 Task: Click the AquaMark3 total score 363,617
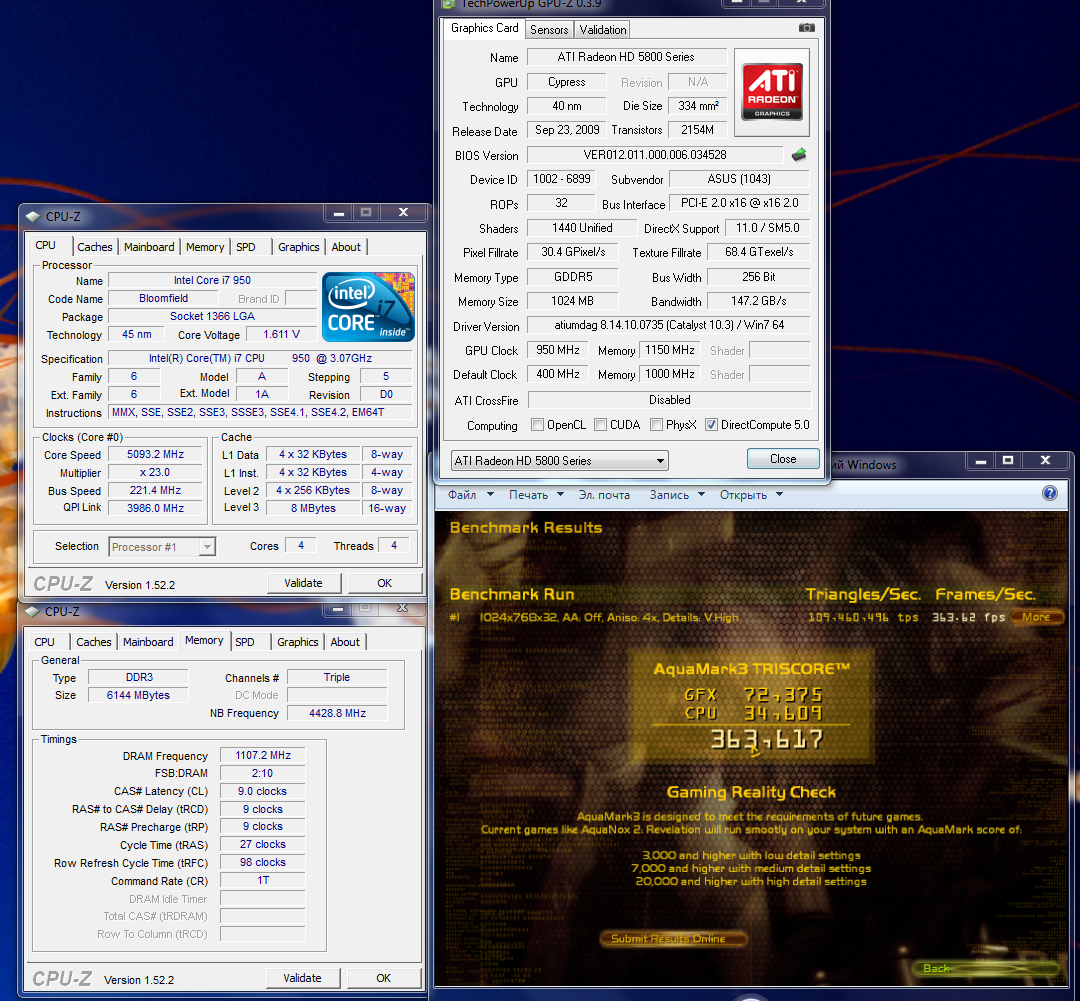tap(767, 739)
